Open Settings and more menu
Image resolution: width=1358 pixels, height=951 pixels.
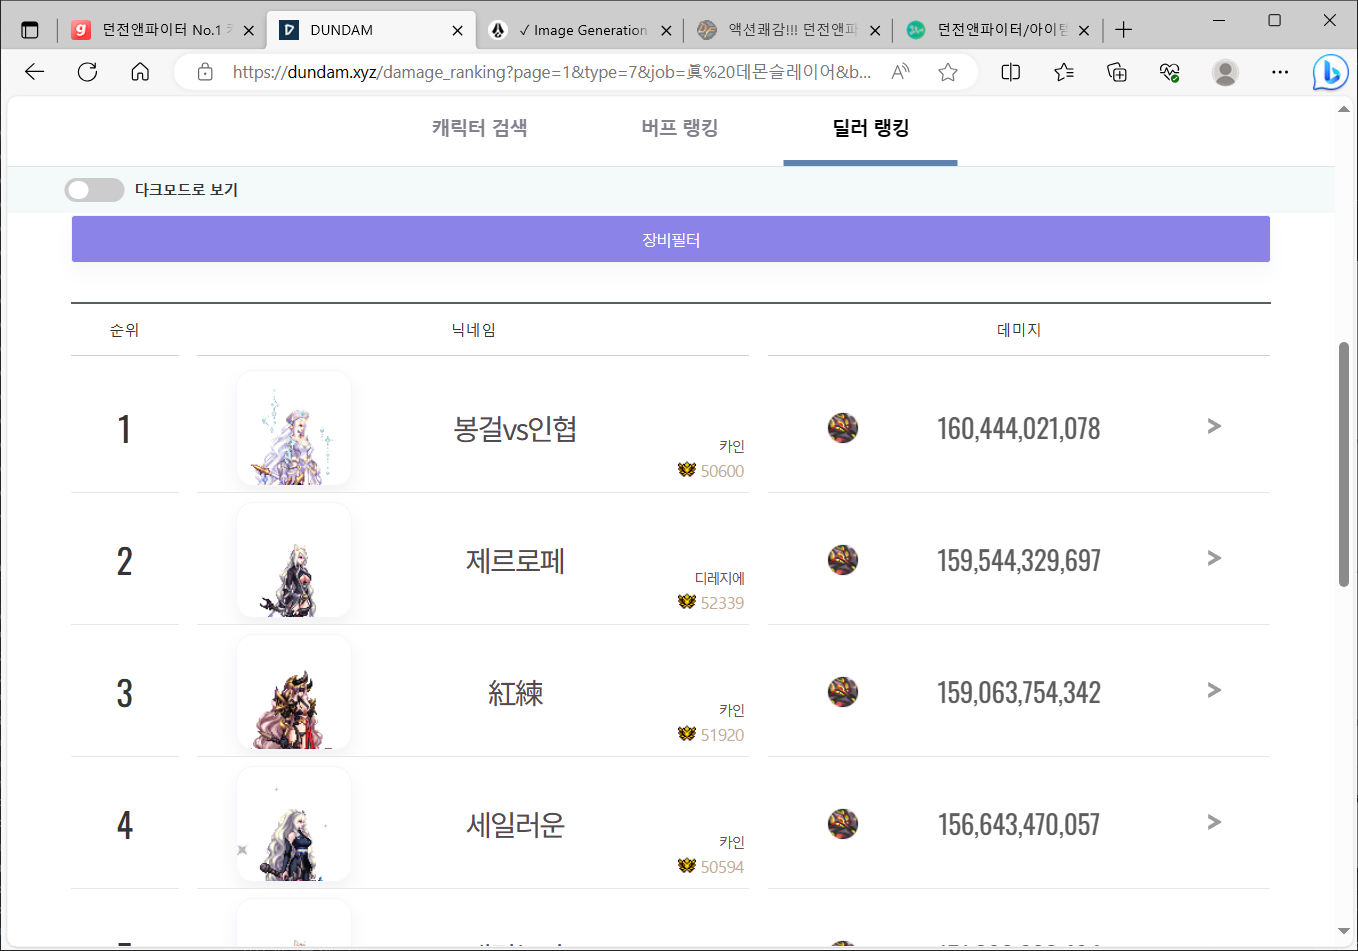pyautogui.click(x=1280, y=72)
